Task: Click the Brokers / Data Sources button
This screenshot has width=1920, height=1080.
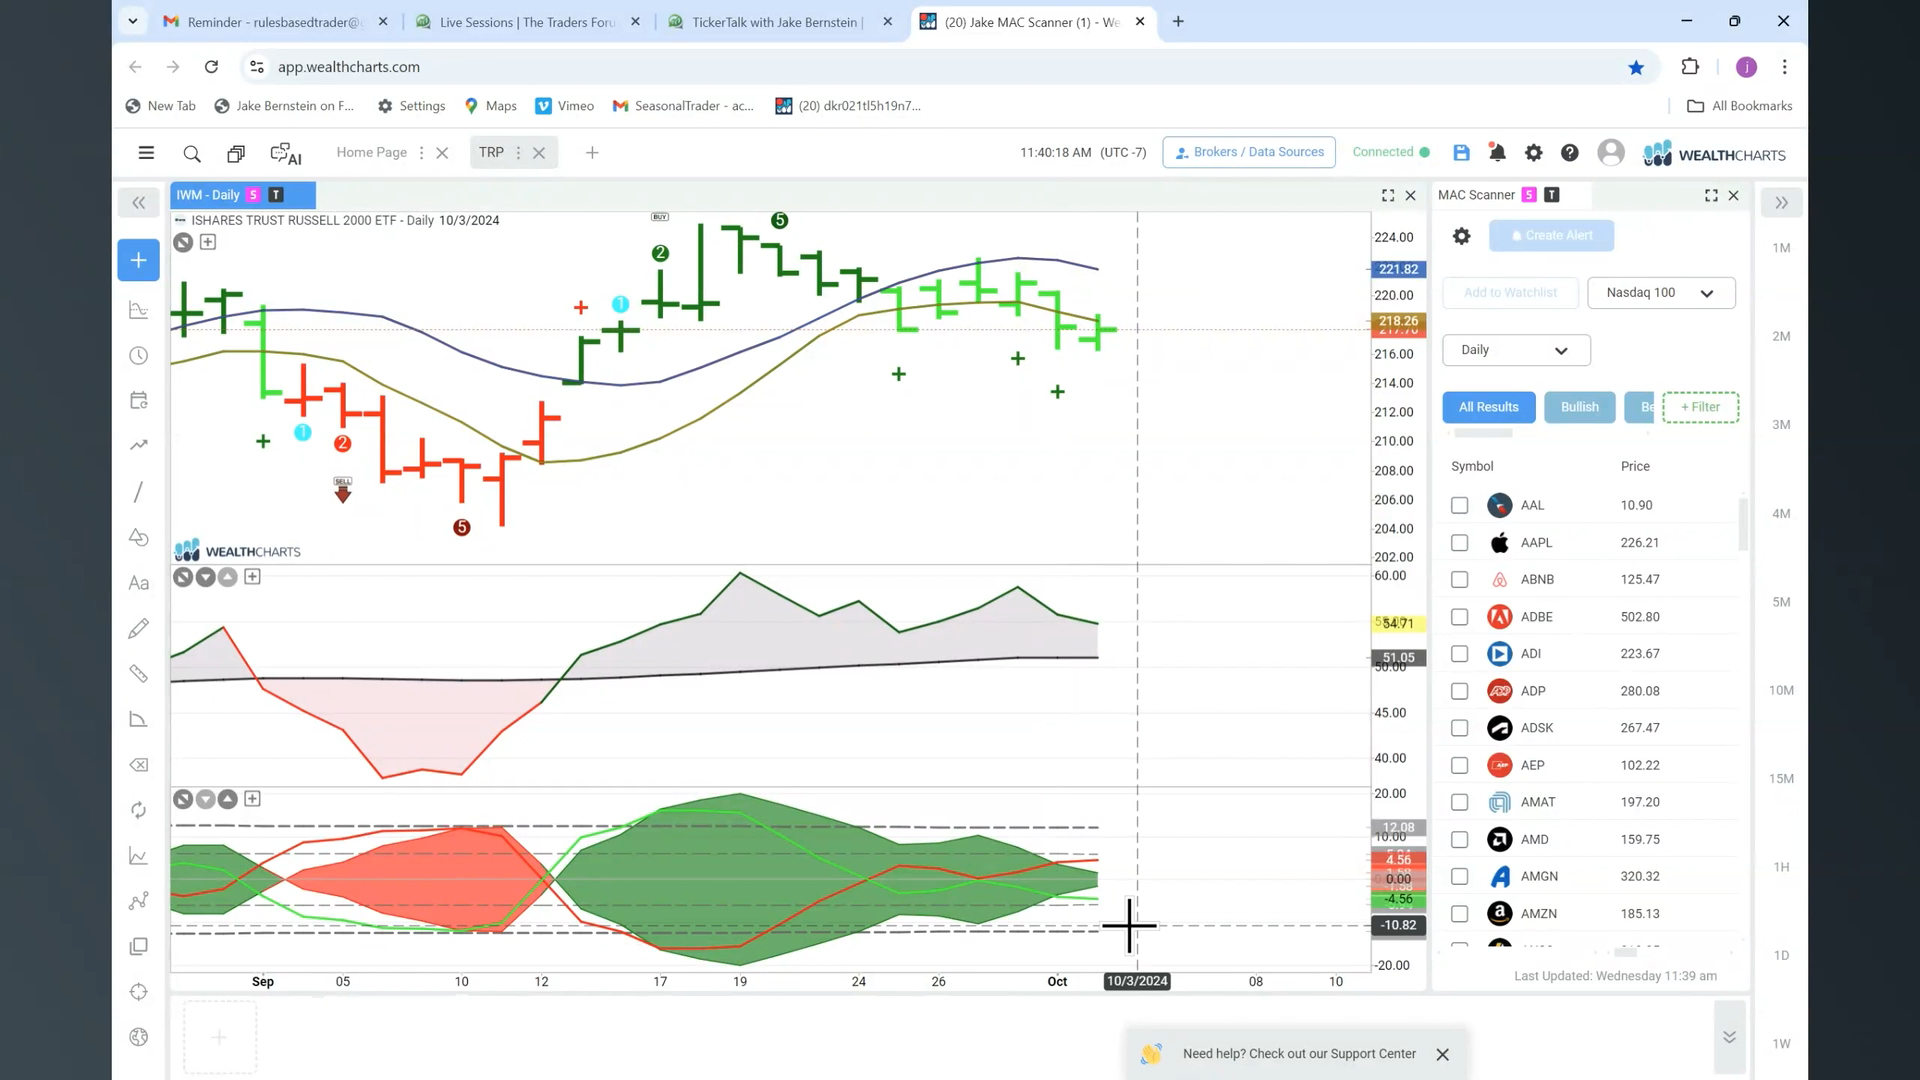Action: 1249,152
